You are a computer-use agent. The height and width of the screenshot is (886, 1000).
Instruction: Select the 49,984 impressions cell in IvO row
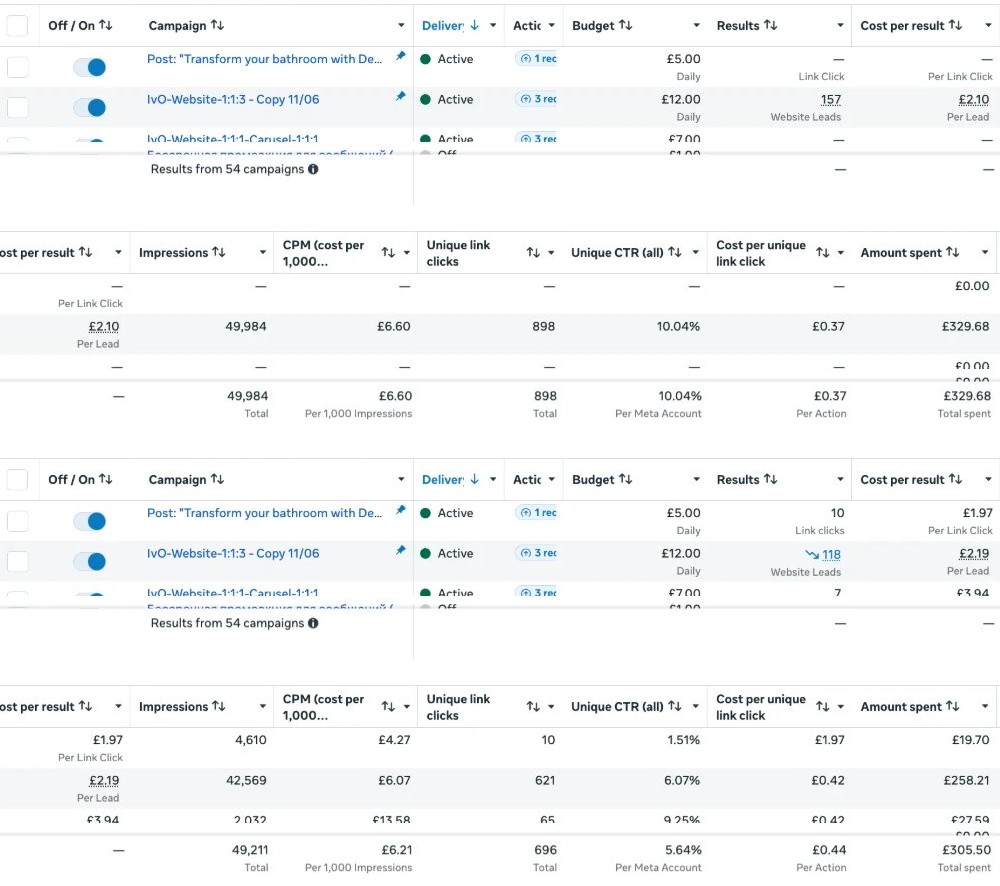pyautogui.click(x=246, y=327)
